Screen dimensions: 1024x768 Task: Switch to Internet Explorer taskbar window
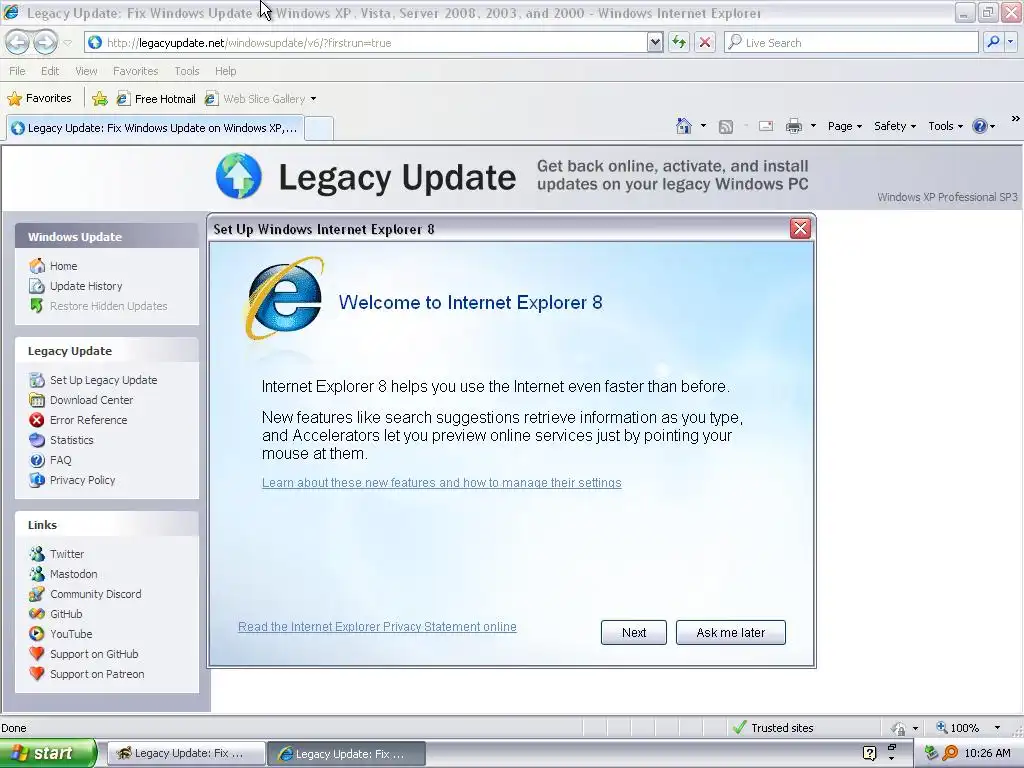347,753
